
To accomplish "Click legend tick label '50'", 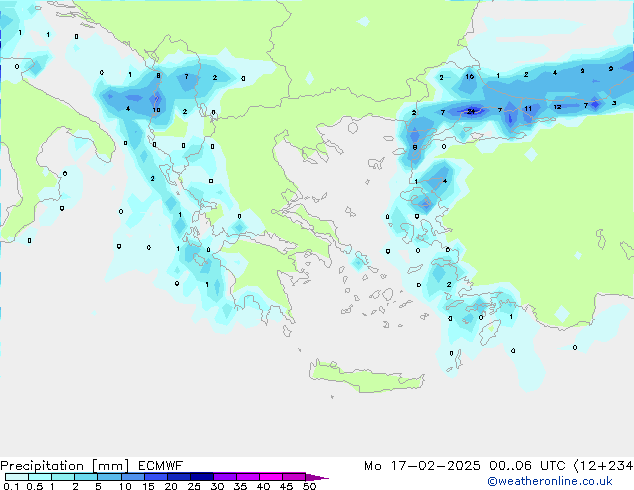I will click(309, 486).
